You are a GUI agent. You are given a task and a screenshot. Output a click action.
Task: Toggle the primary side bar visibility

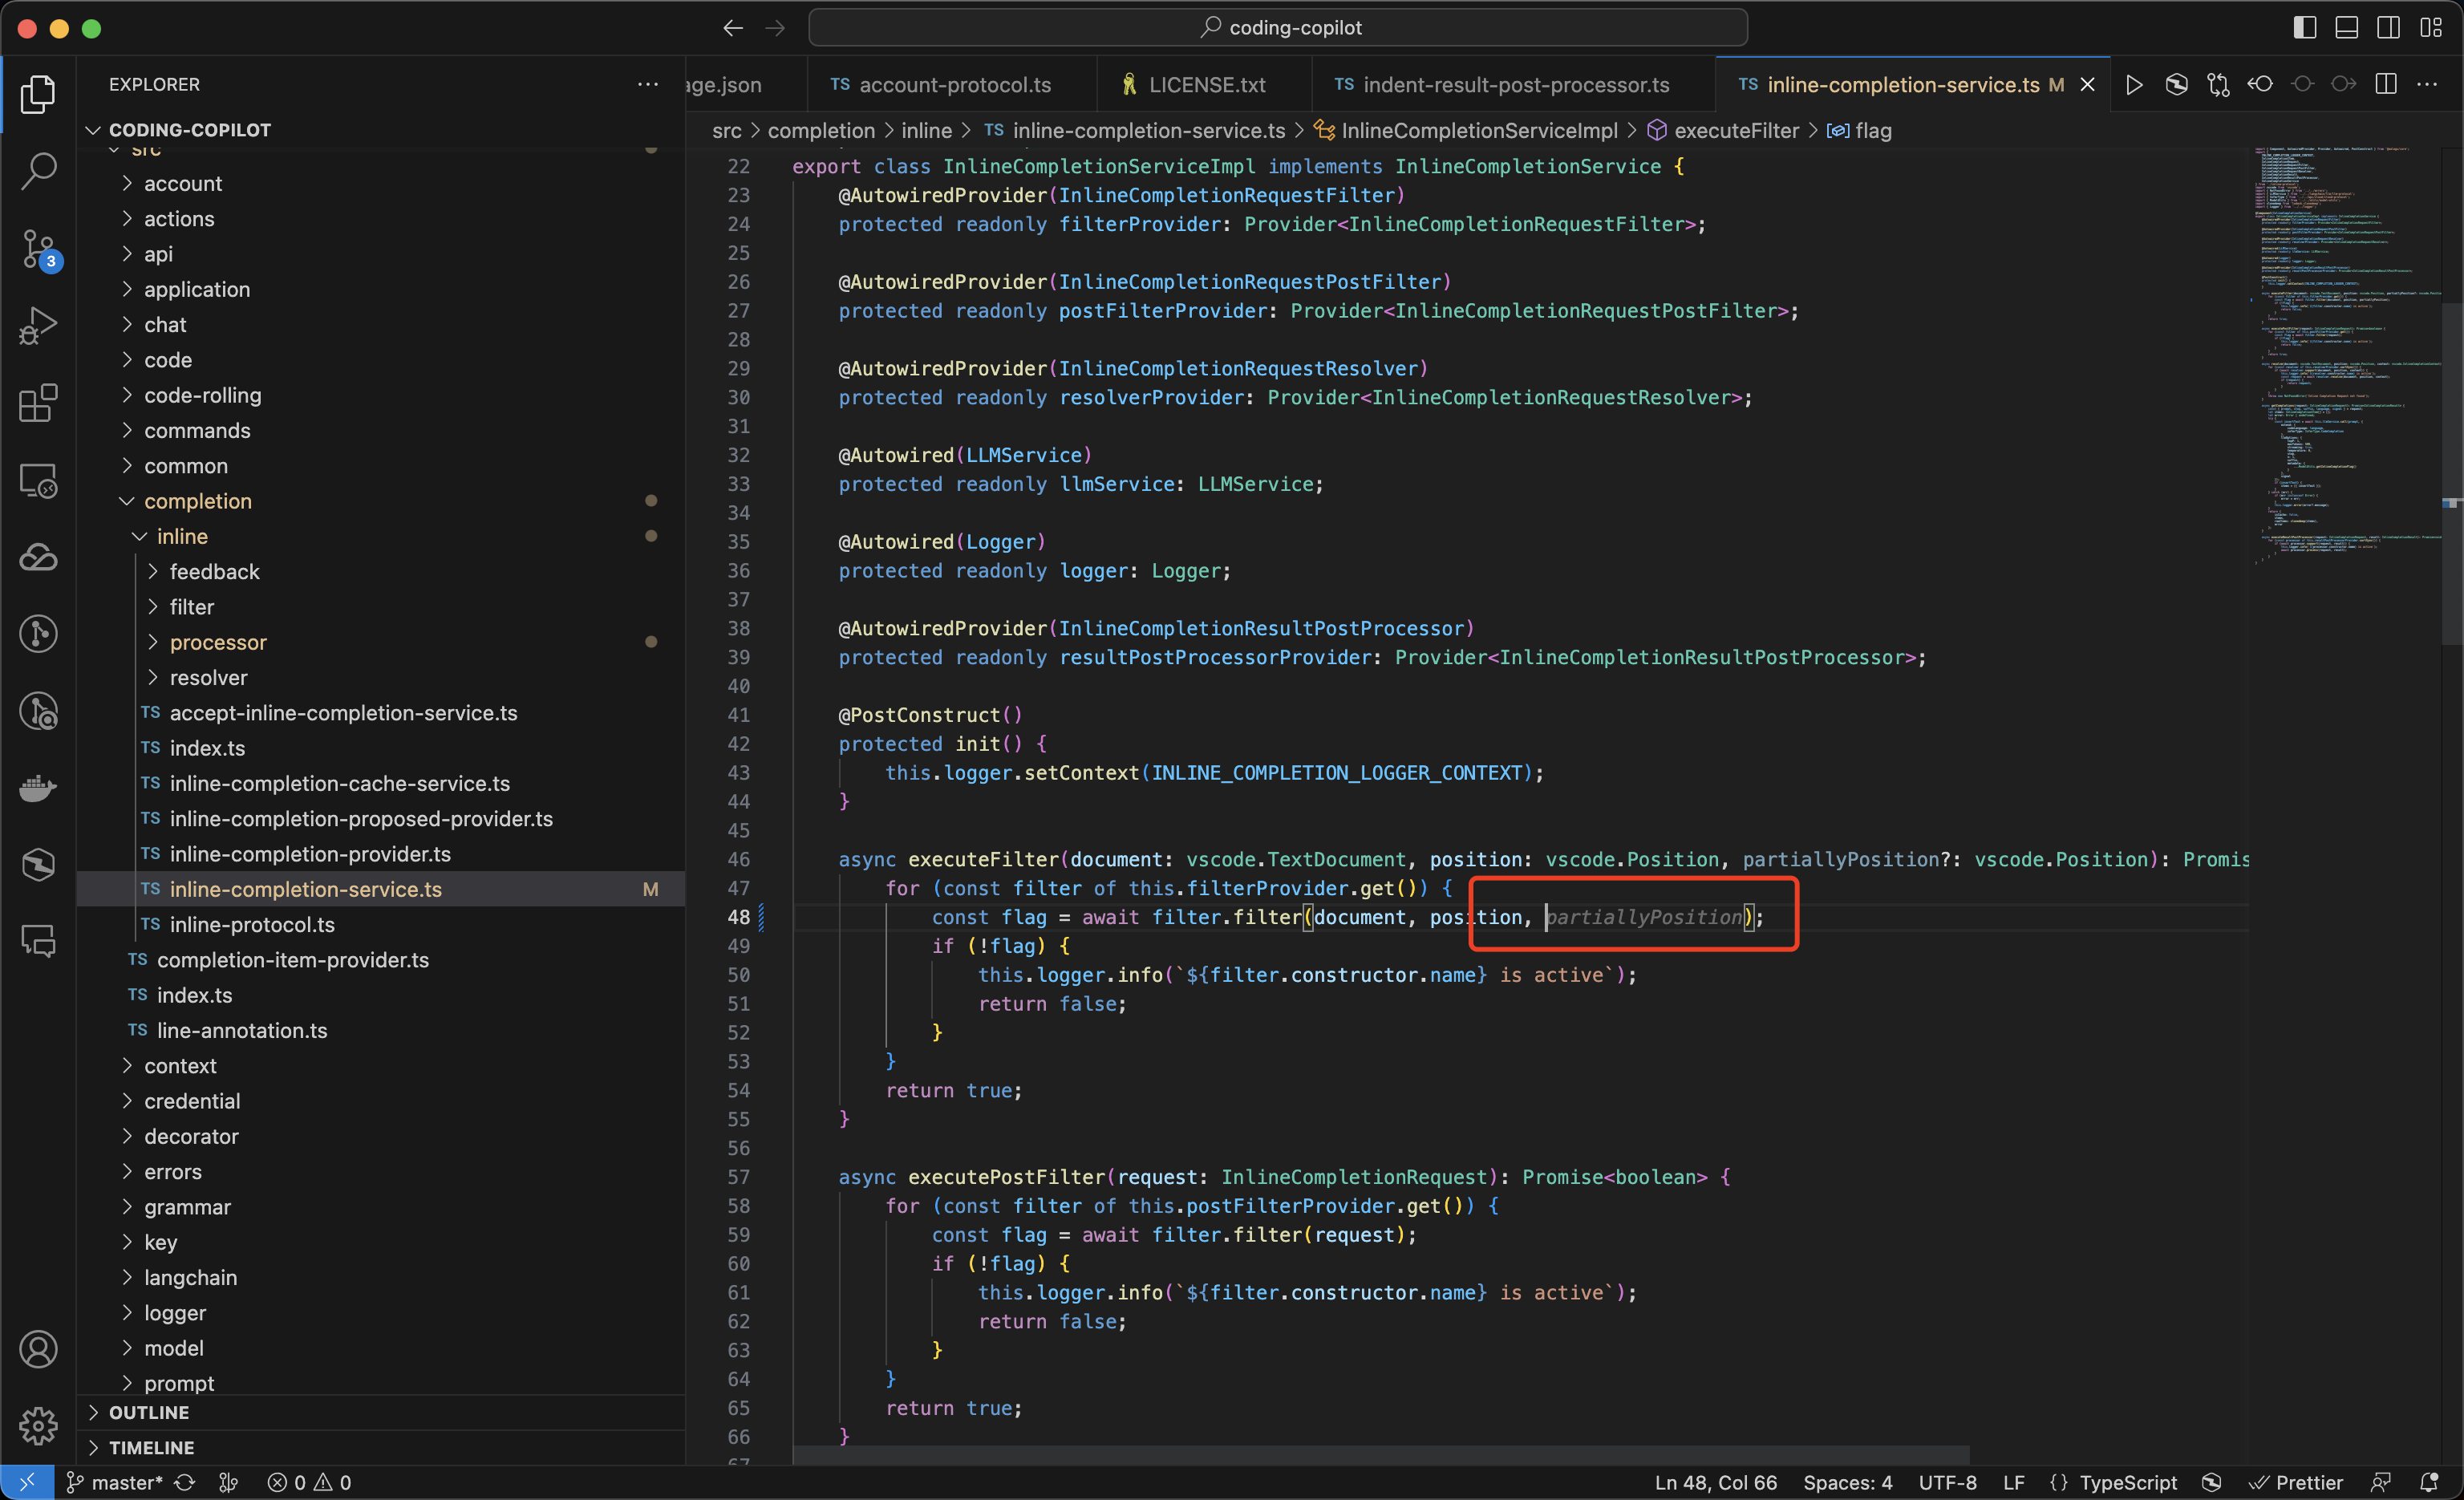click(x=2305, y=28)
